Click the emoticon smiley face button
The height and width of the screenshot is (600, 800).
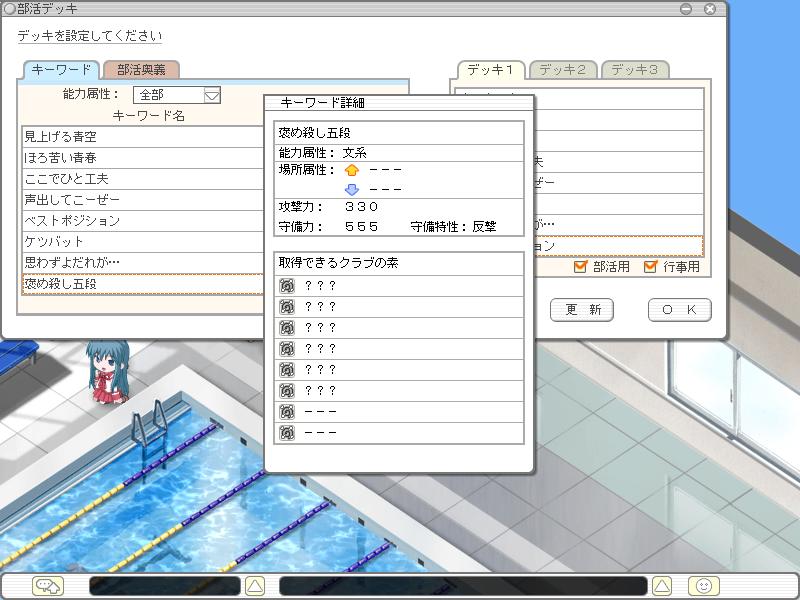pyautogui.click(x=704, y=585)
